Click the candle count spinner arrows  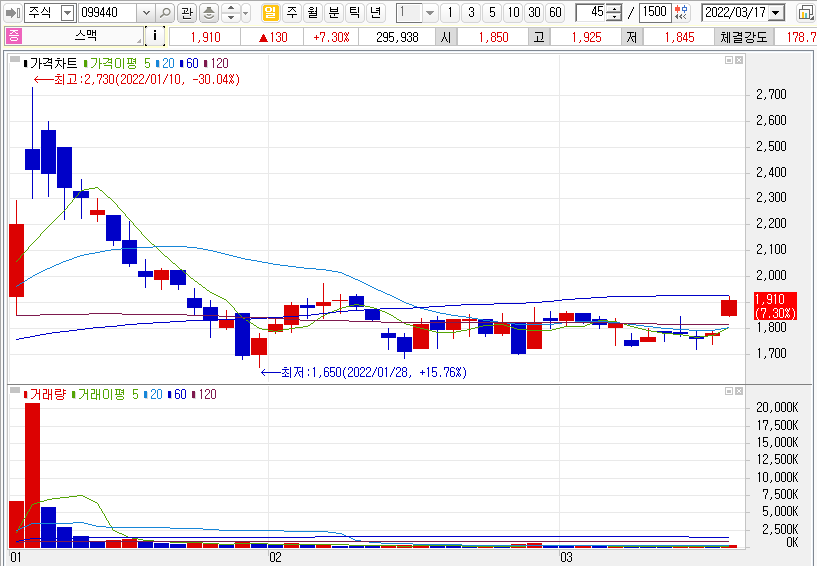coord(615,13)
